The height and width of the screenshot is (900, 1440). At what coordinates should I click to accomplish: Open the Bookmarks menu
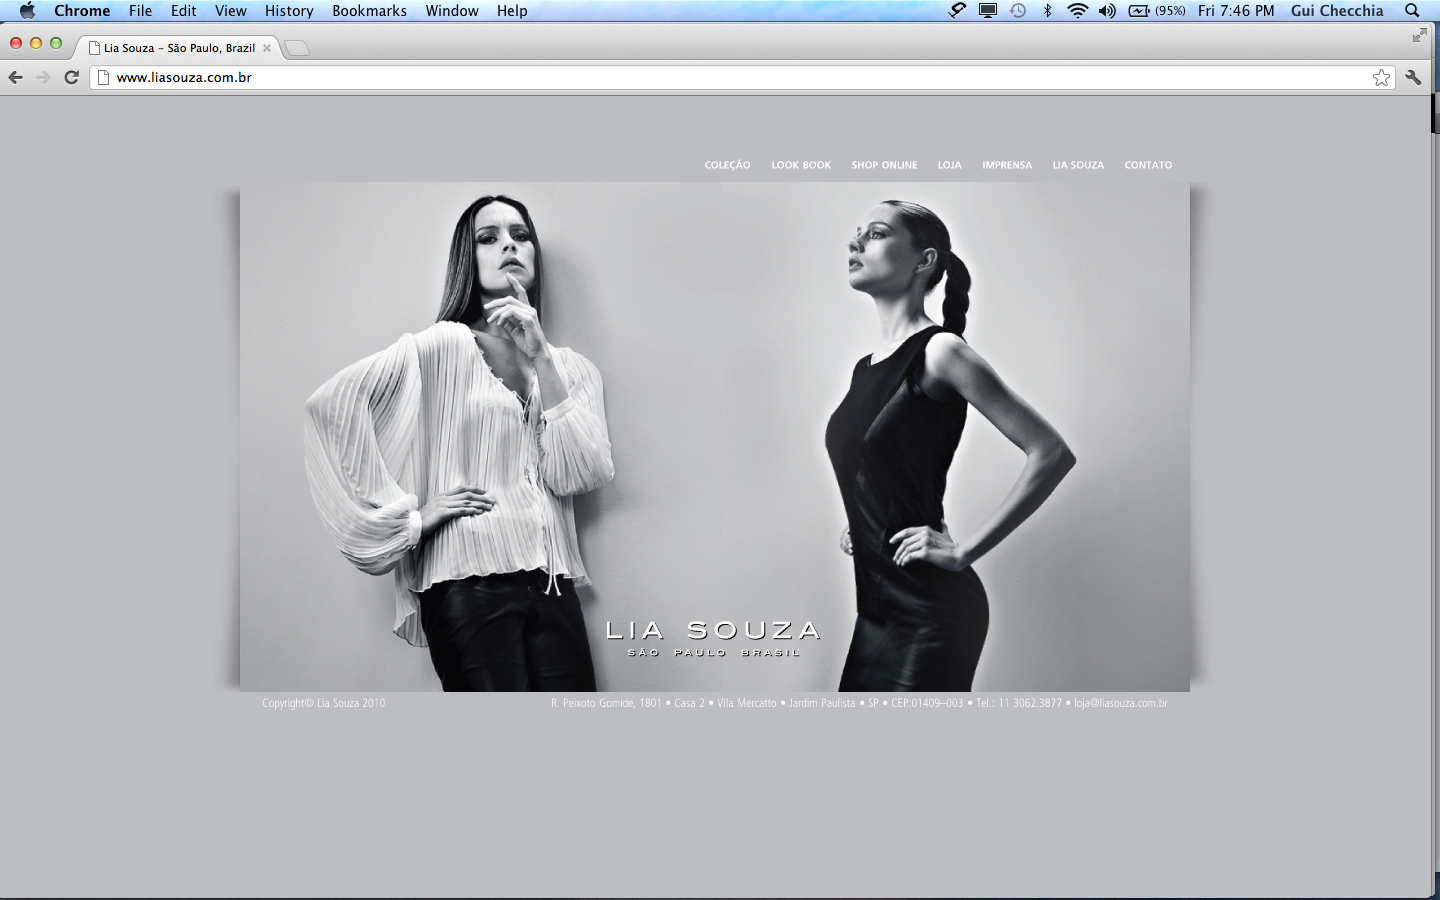point(369,10)
